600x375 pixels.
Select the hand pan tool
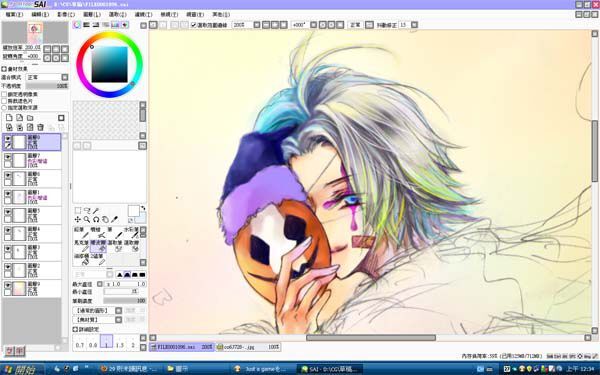(105, 220)
